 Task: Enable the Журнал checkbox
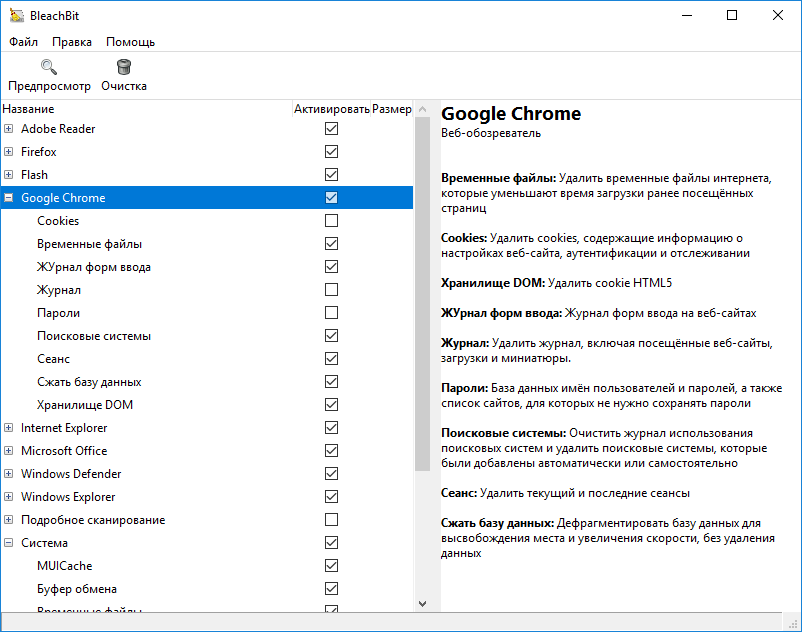click(x=331, y=290)
